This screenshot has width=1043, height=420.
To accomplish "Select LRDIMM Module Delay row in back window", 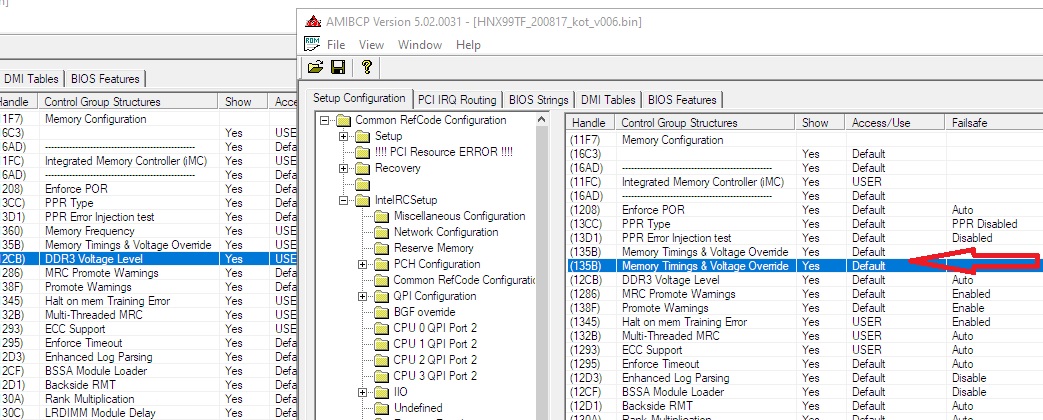I will [148, 413].
